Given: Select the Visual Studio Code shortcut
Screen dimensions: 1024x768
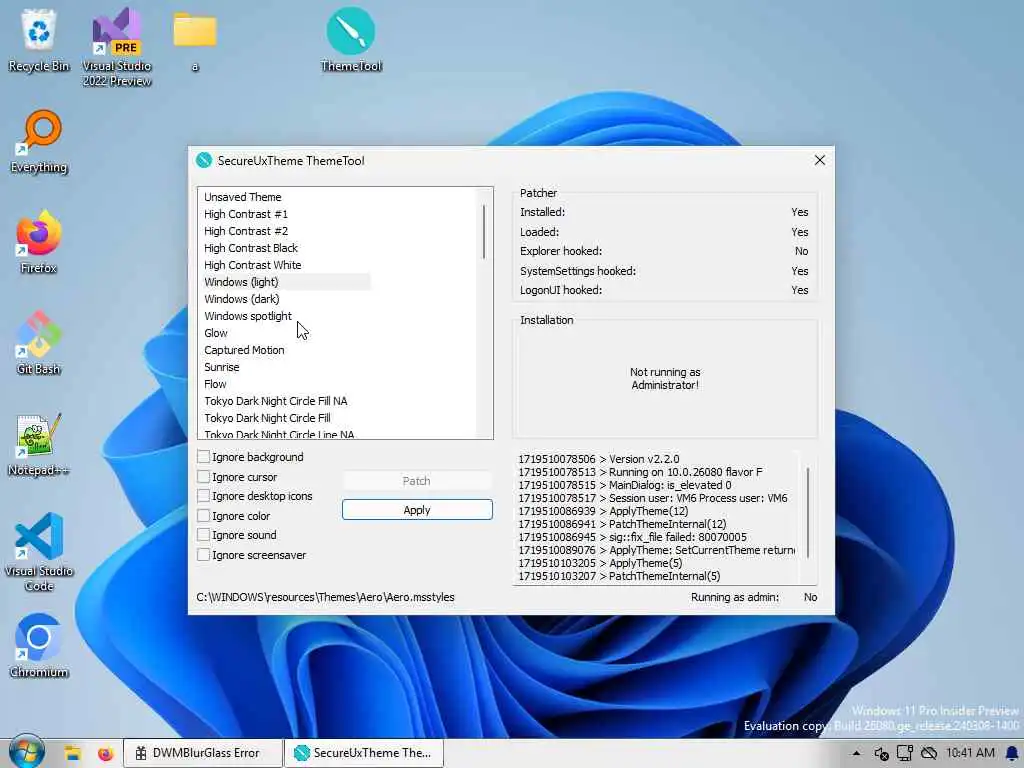Looking at the screenshot, I should (x=39, y=552).
